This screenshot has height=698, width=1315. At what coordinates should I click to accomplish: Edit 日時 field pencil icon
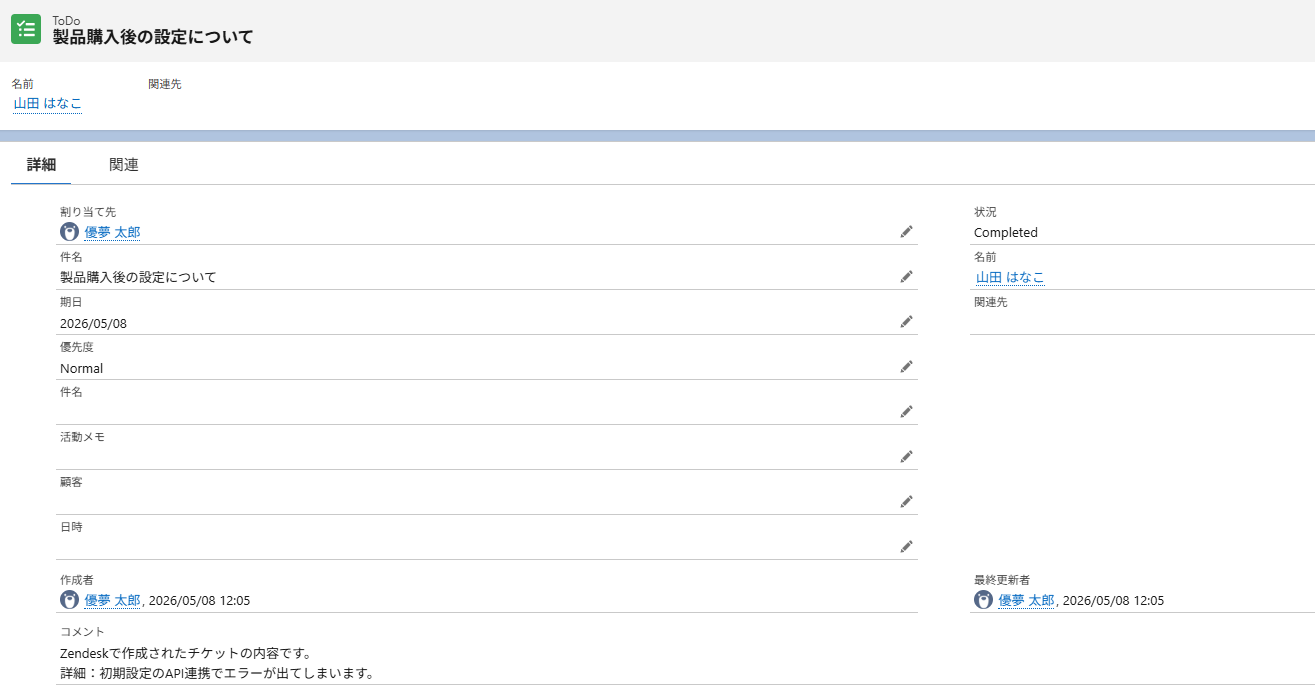(x=906, y=547)
